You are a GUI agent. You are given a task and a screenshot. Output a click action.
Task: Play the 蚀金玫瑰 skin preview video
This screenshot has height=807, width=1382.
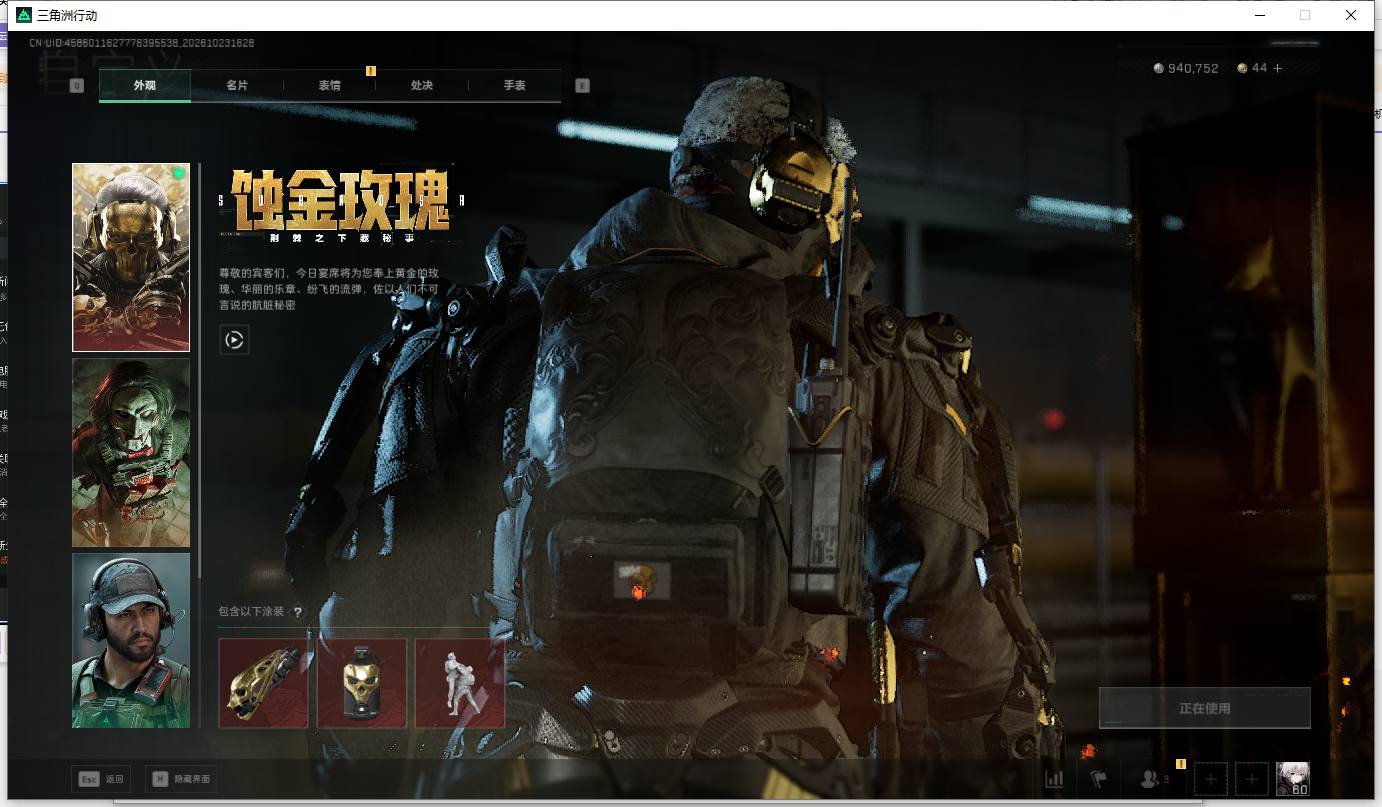(x=234, y=340)
